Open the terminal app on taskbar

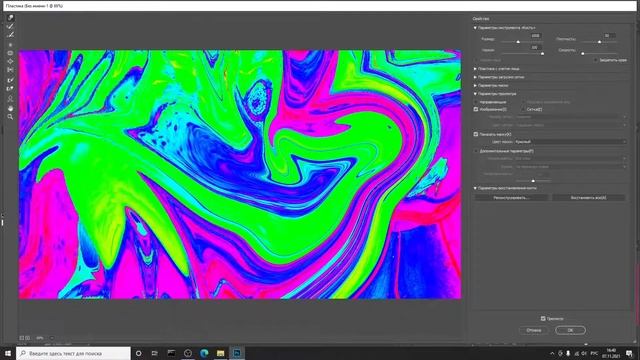click(171, 353)
